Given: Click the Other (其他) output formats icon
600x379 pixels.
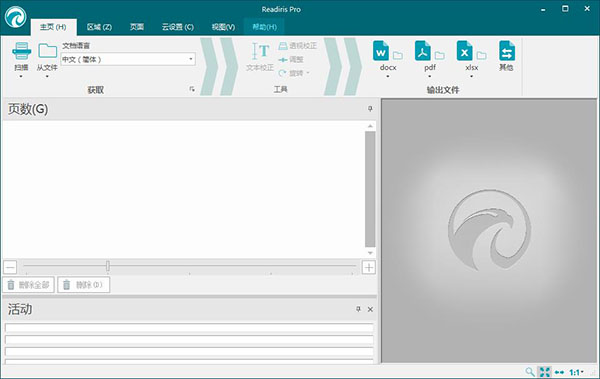Looking at the screenshot, I should click(x=507, y=51).
